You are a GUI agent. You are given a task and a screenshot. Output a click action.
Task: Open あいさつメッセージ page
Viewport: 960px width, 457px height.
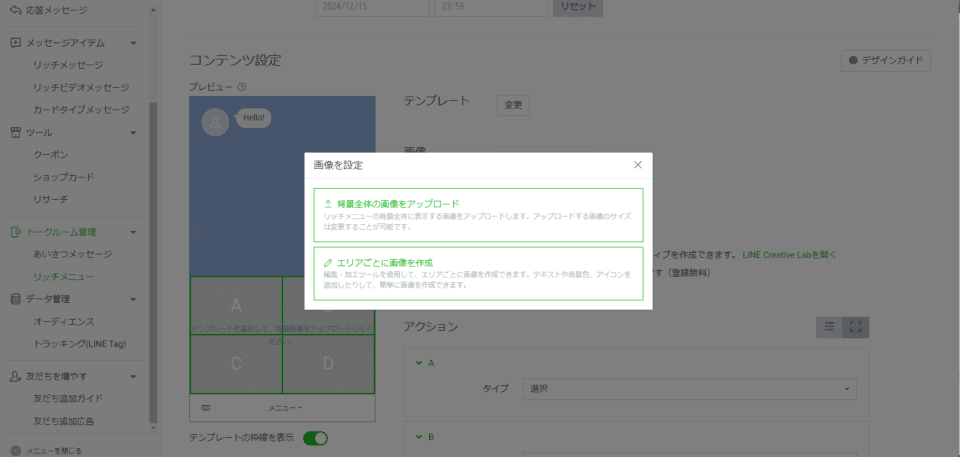(72, 254)
